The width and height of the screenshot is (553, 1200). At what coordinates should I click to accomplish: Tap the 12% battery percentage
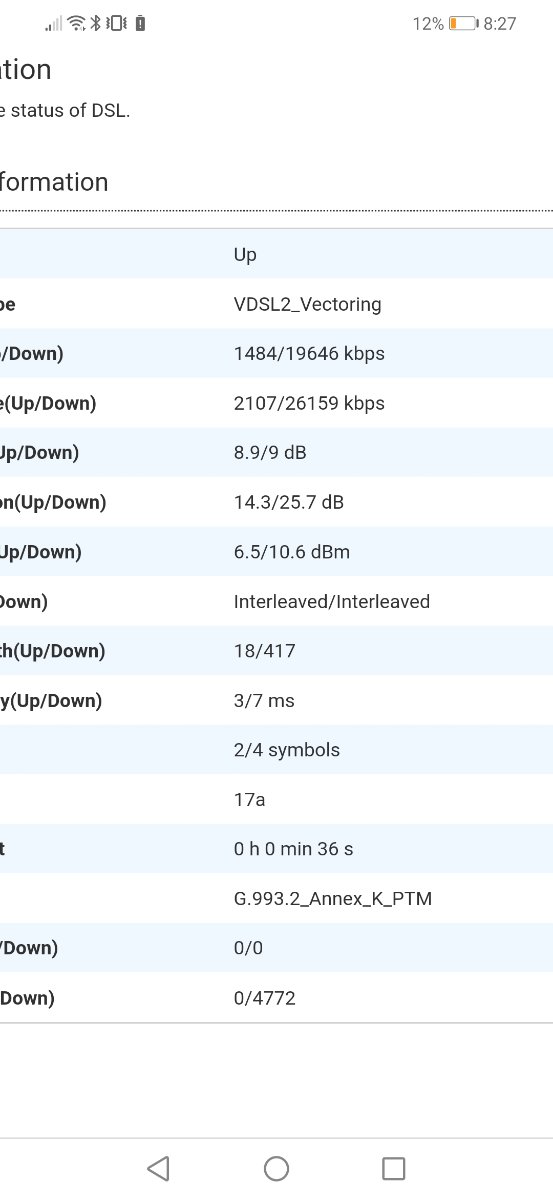pyautogui.click(x=428, y=23)
